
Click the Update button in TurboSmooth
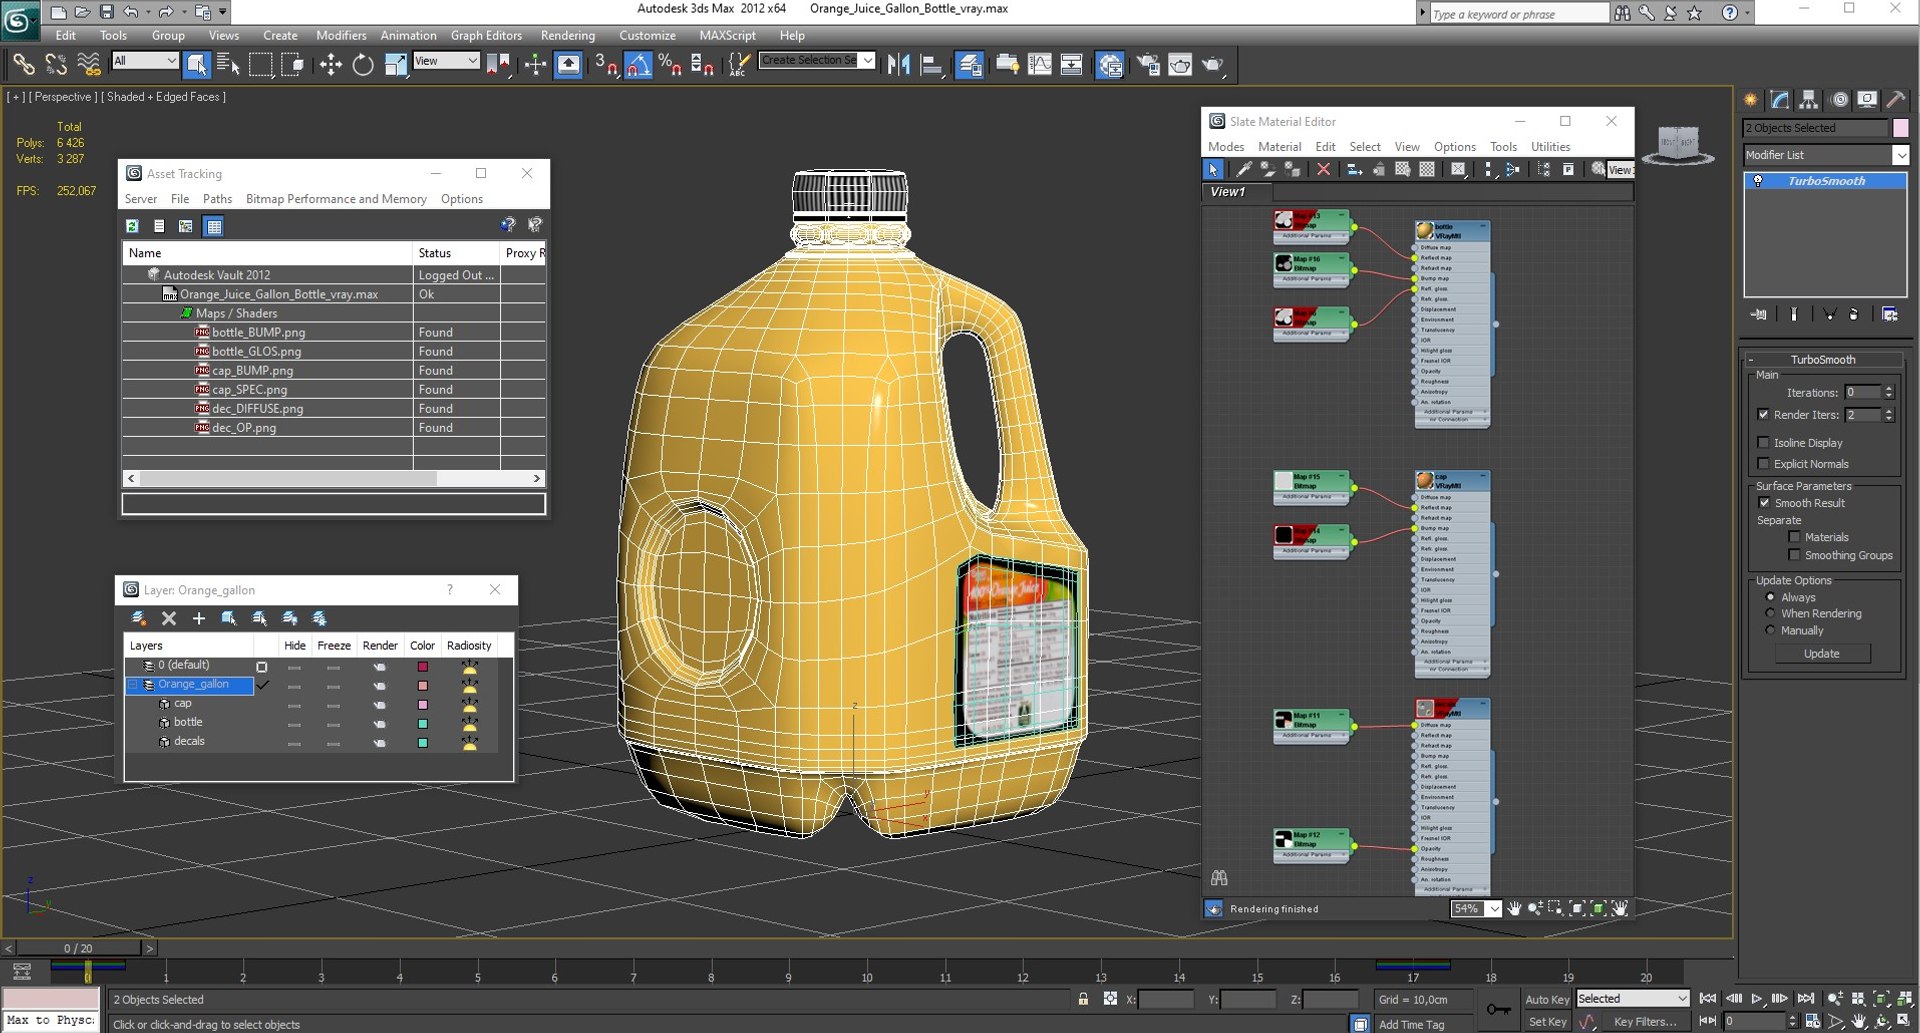coord(1821,653)
